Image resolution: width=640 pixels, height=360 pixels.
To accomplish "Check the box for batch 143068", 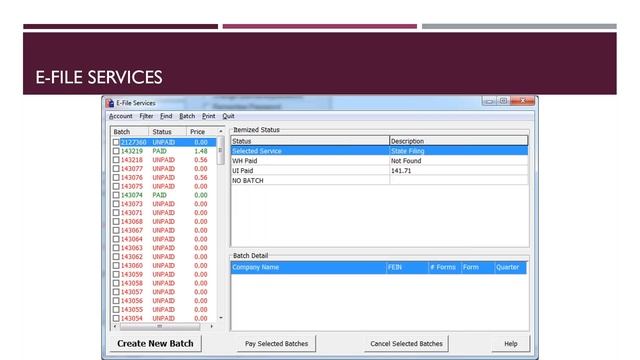I will pyautogui.click(x=116, y=222).
